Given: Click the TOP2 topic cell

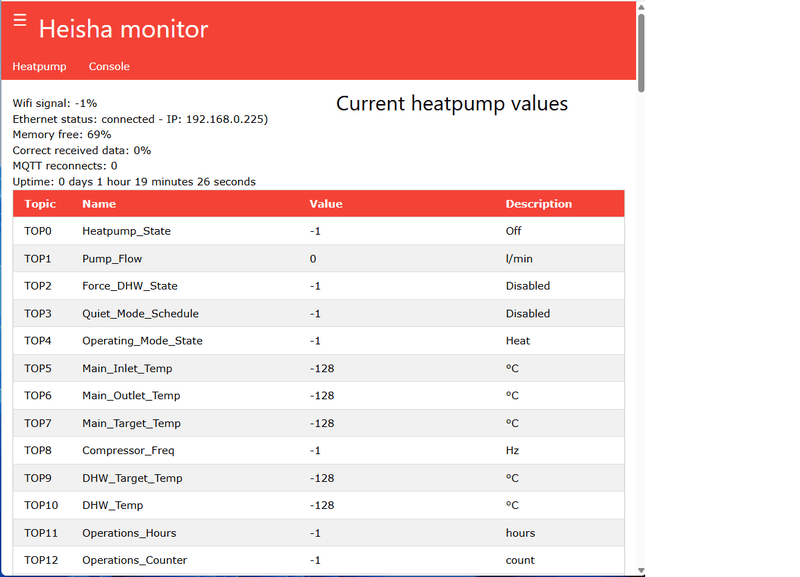Looking at the screenshot, I should click(x=38, y=286).
